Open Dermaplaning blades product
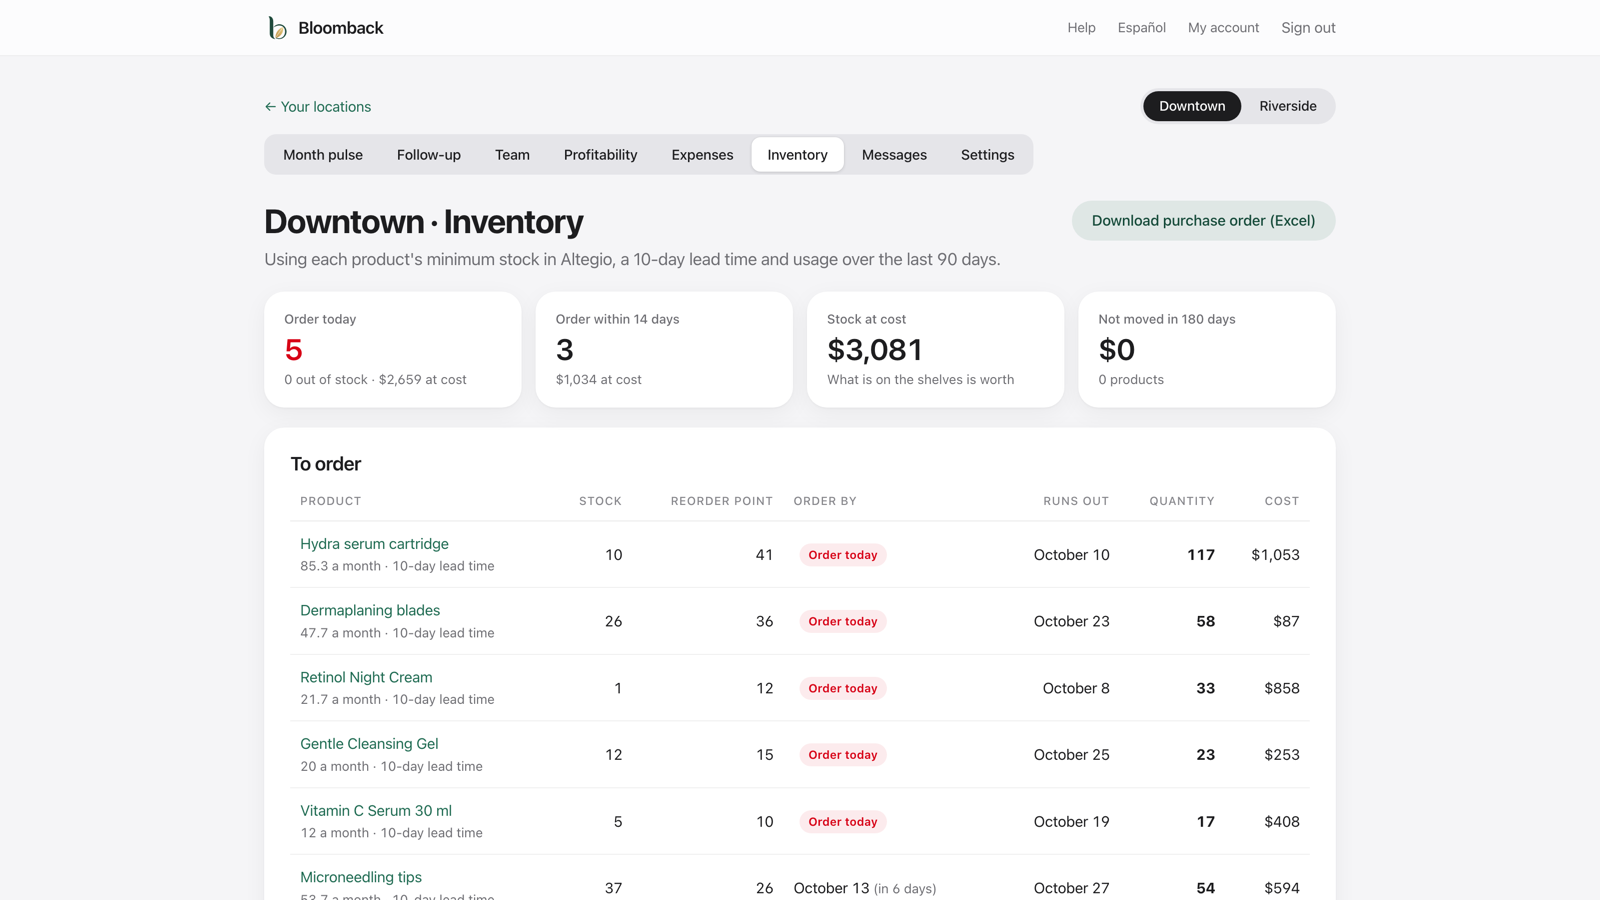Viewport: 1600px width, 900px height. pyautogui.click(x=370, y=610)
